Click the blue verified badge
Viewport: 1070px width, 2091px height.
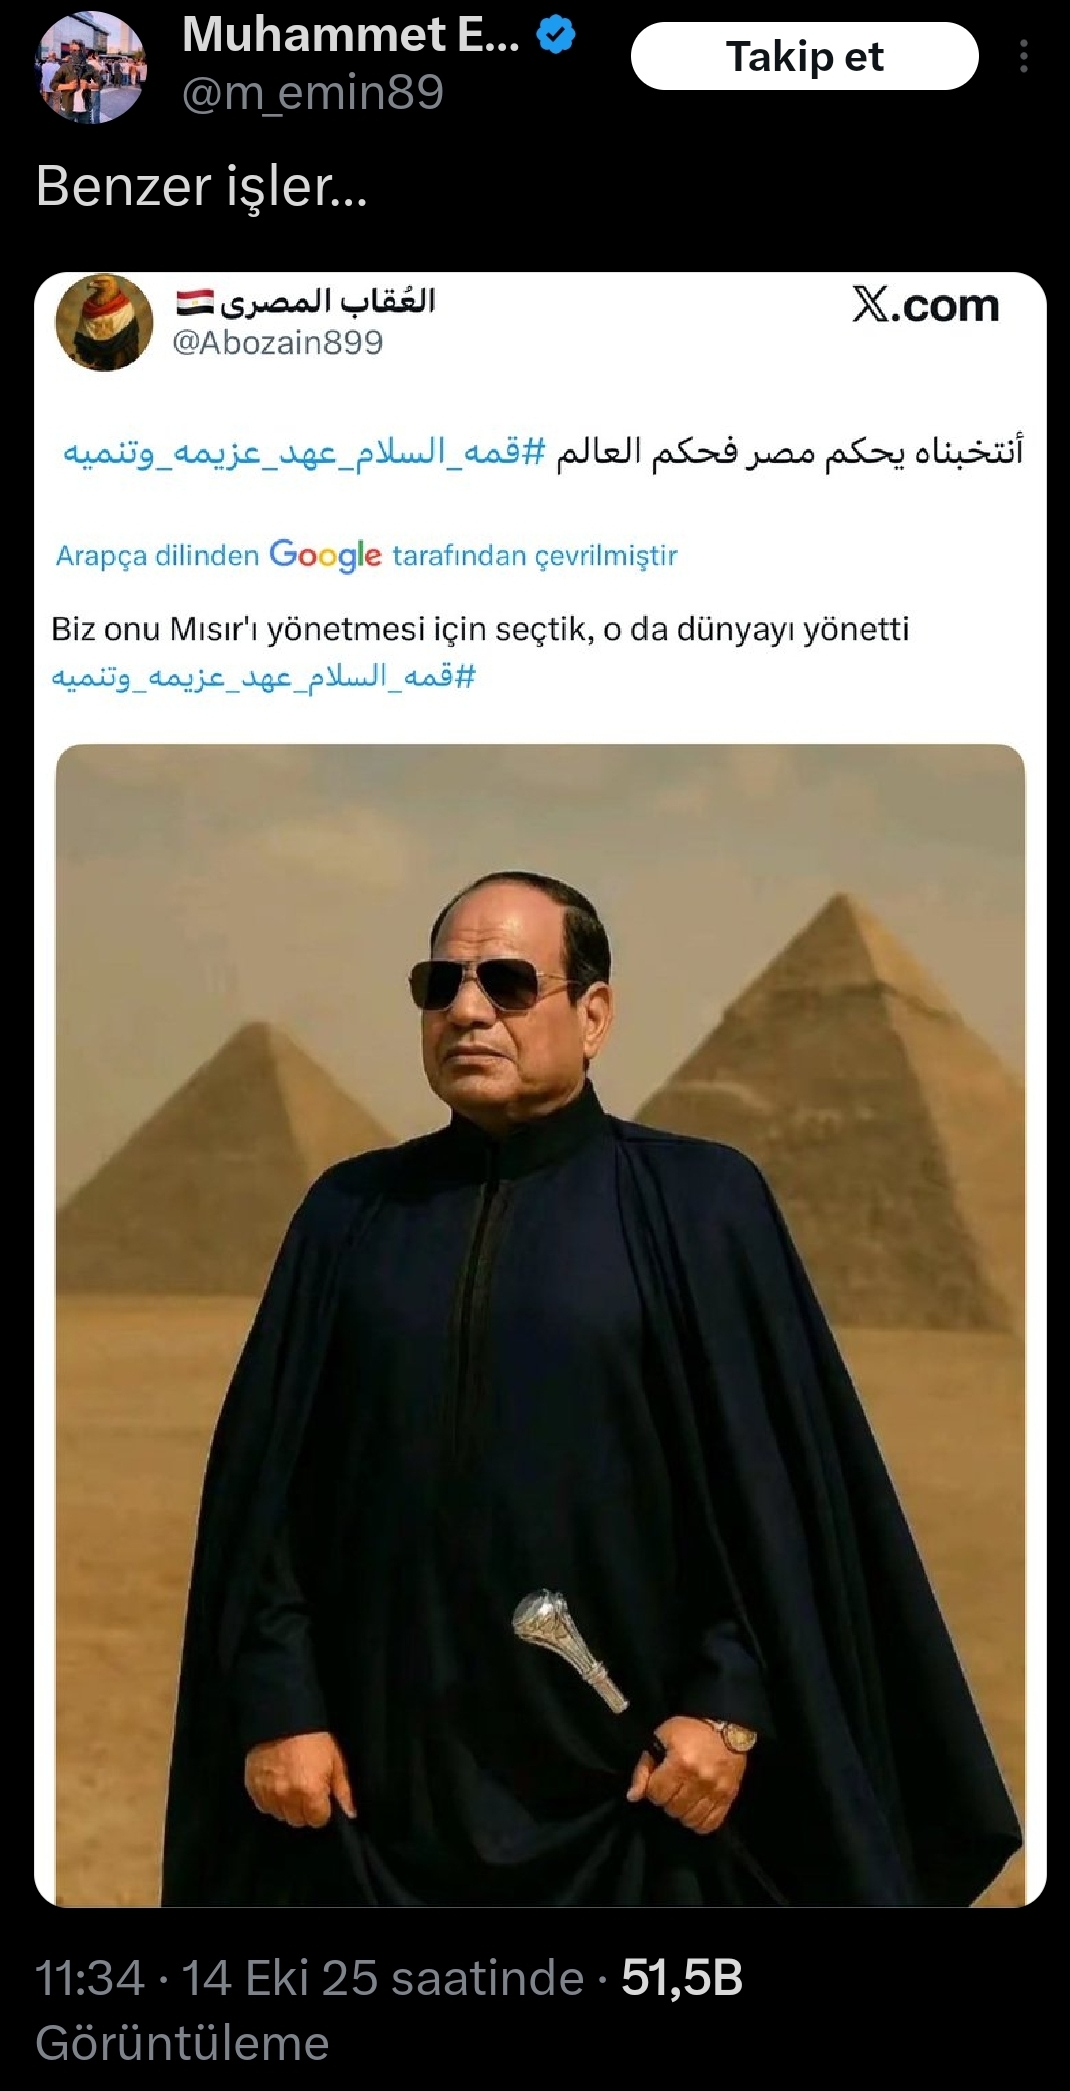pos(555,36)
